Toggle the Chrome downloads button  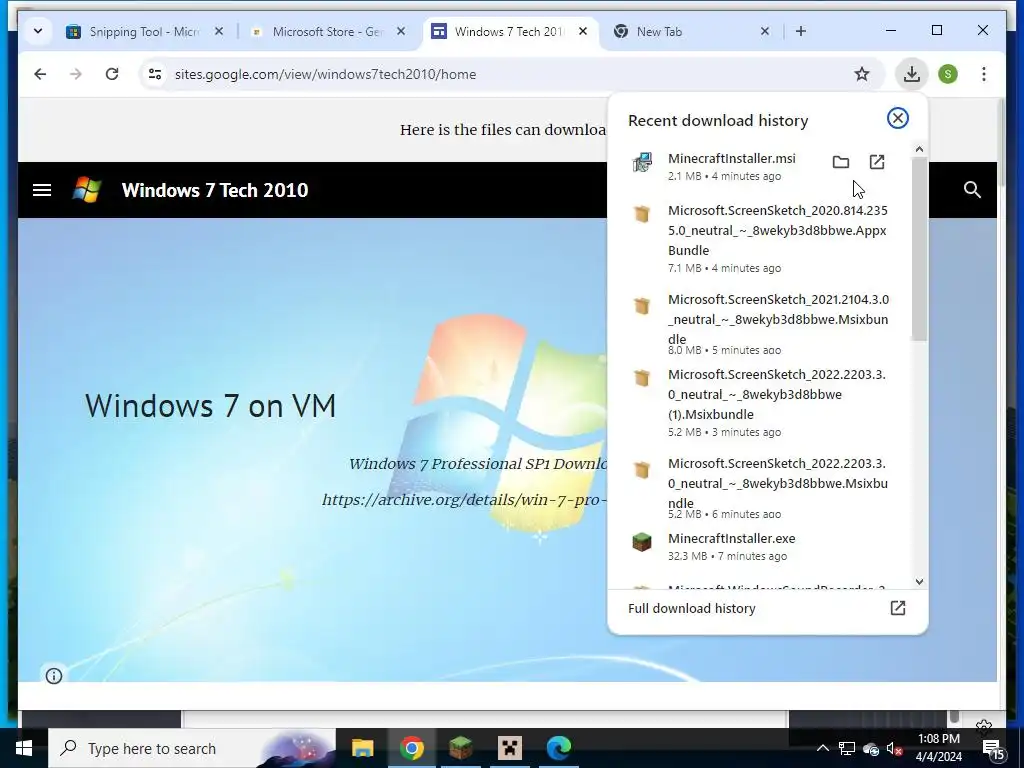(912, 74)
